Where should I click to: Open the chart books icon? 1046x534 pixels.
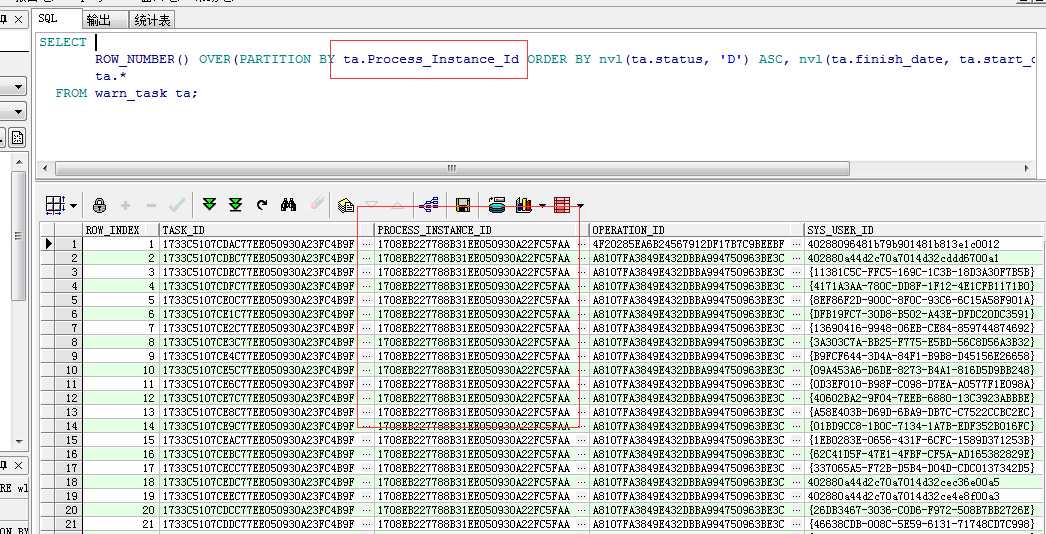click(524, 205)
